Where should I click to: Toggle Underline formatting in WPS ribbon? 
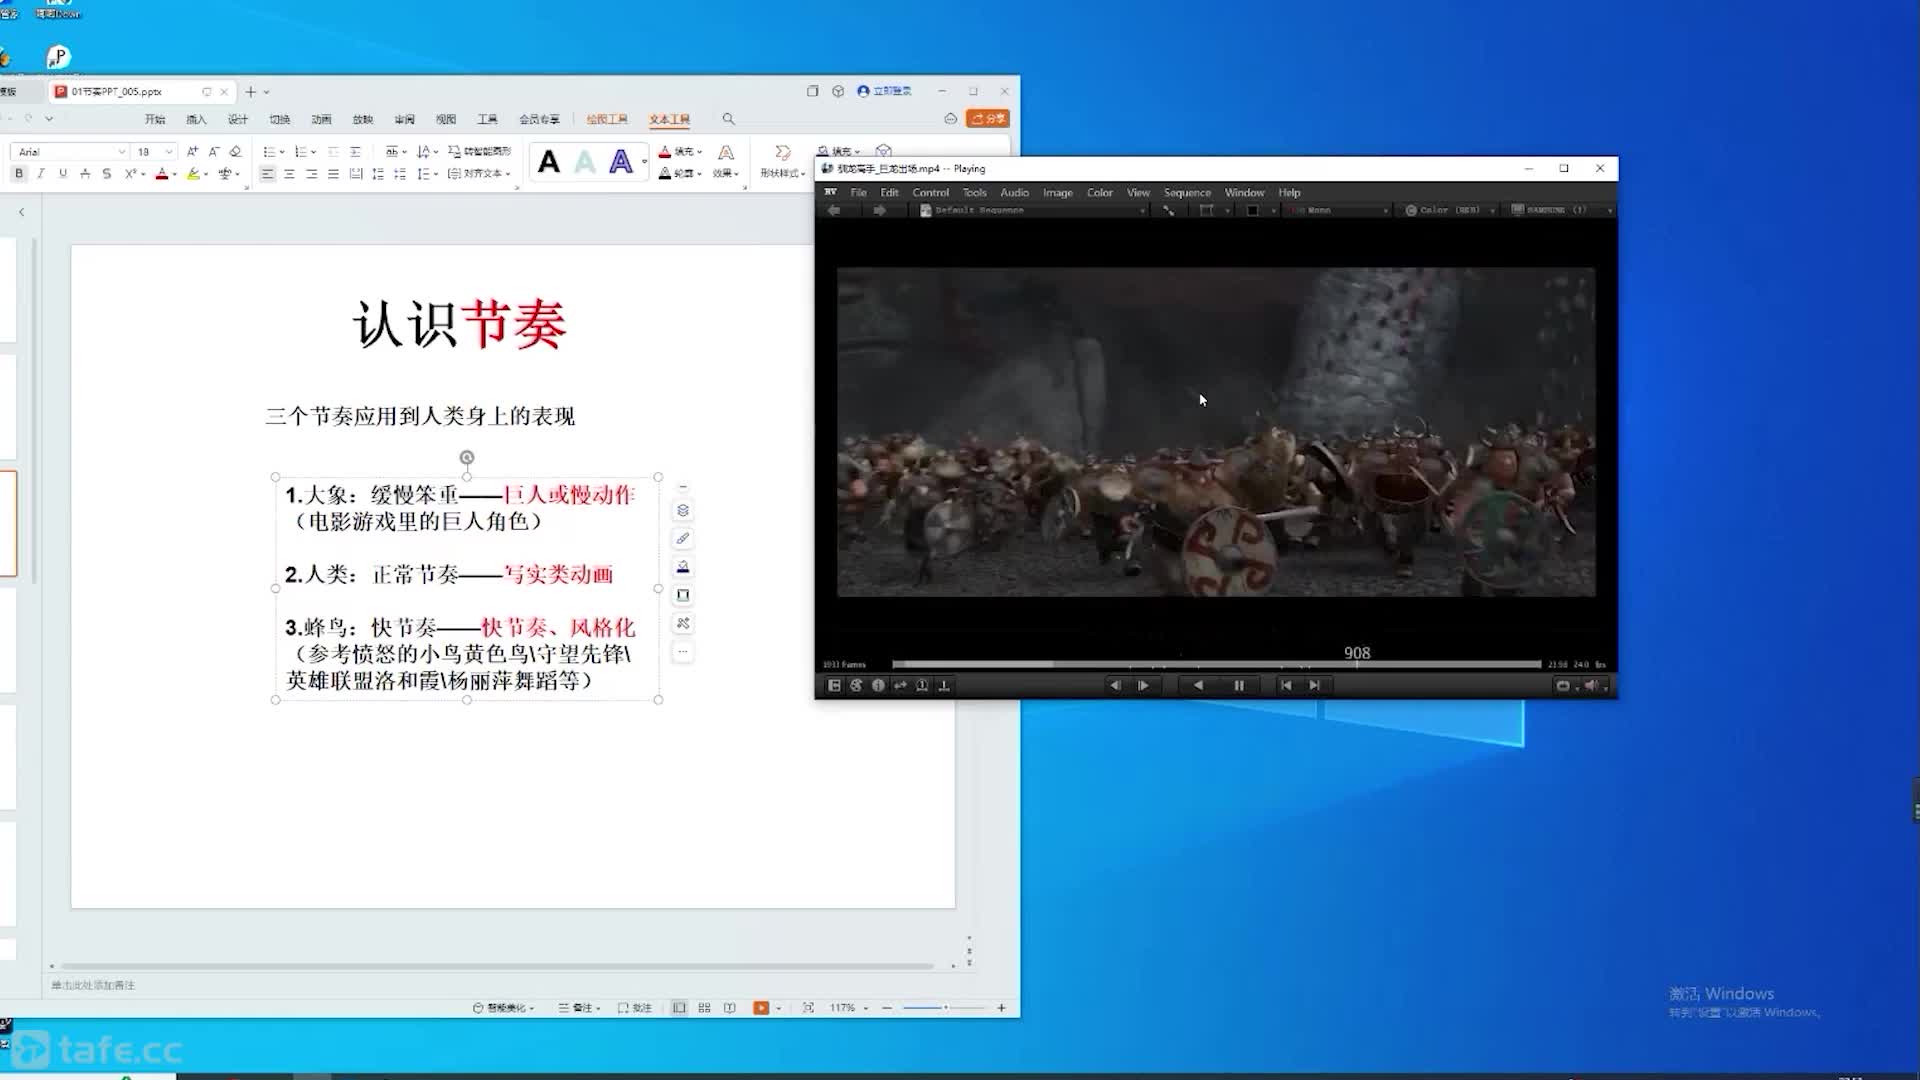point(62,174)
